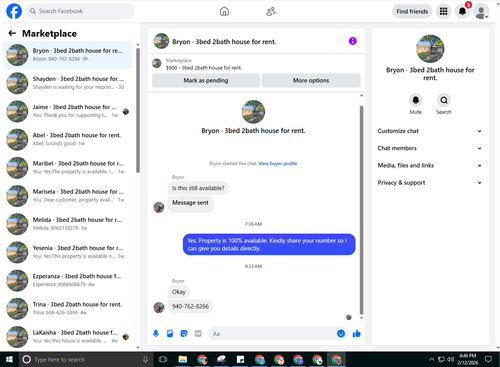Attach a photo with image icon
The image size is (500, 367).
pos(170,333)
